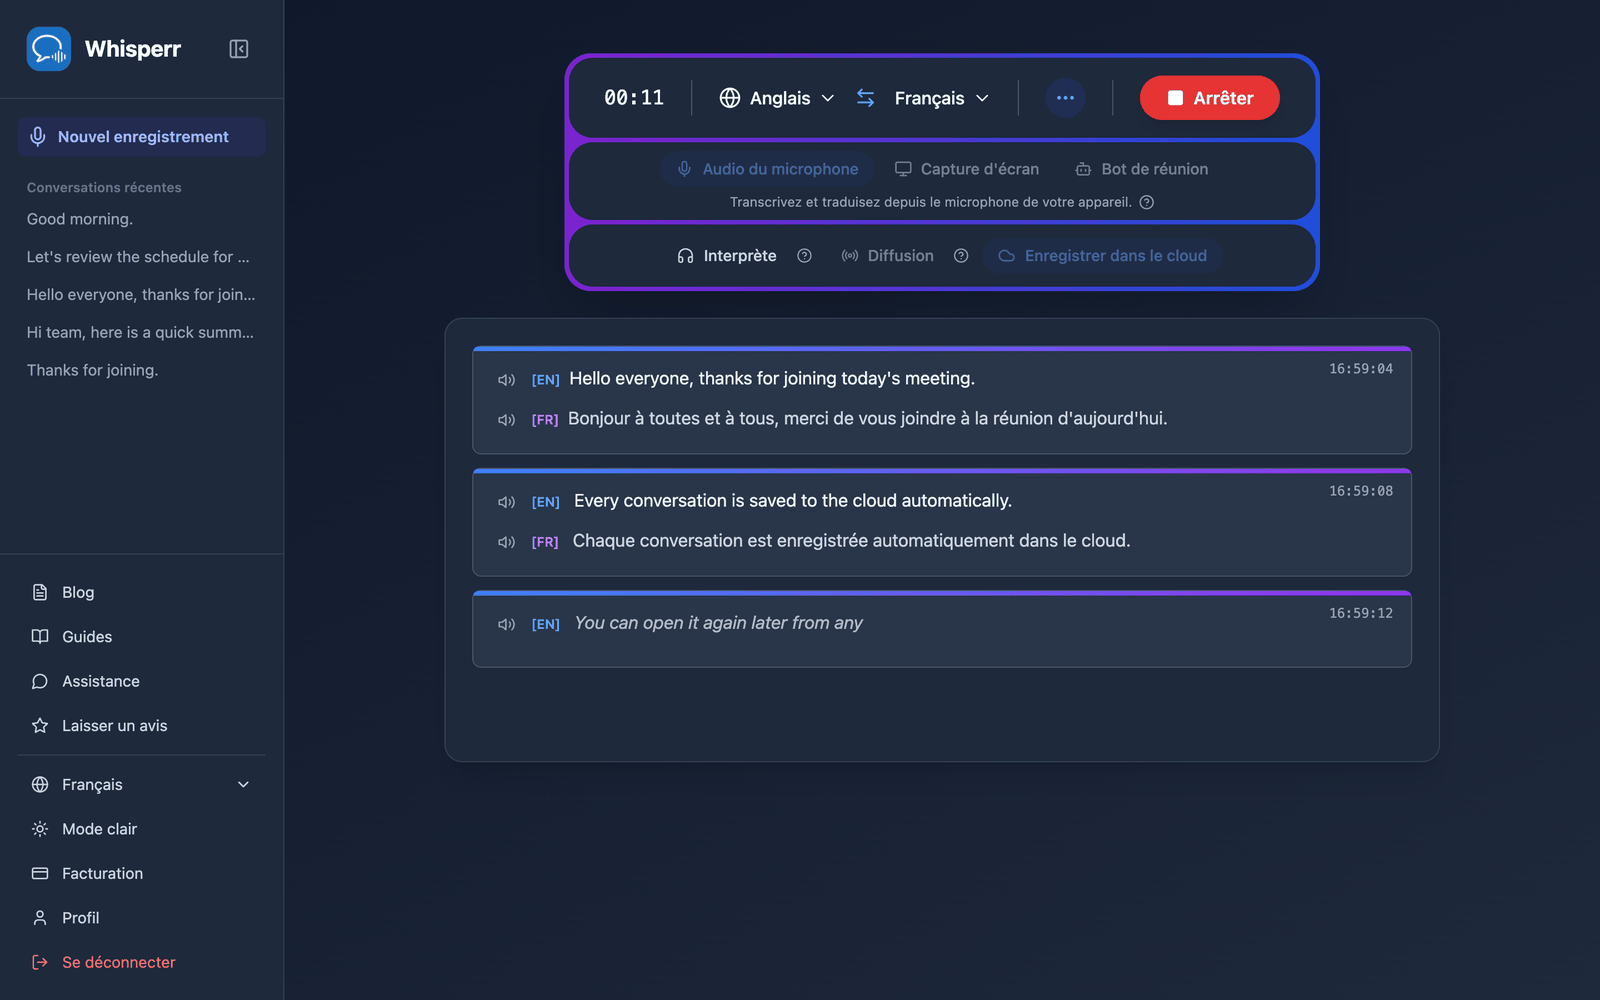Viewport: 1600px width, 1000px height.
Task: Open help tooltip next to Diffusion
Action: pos(961,256)
